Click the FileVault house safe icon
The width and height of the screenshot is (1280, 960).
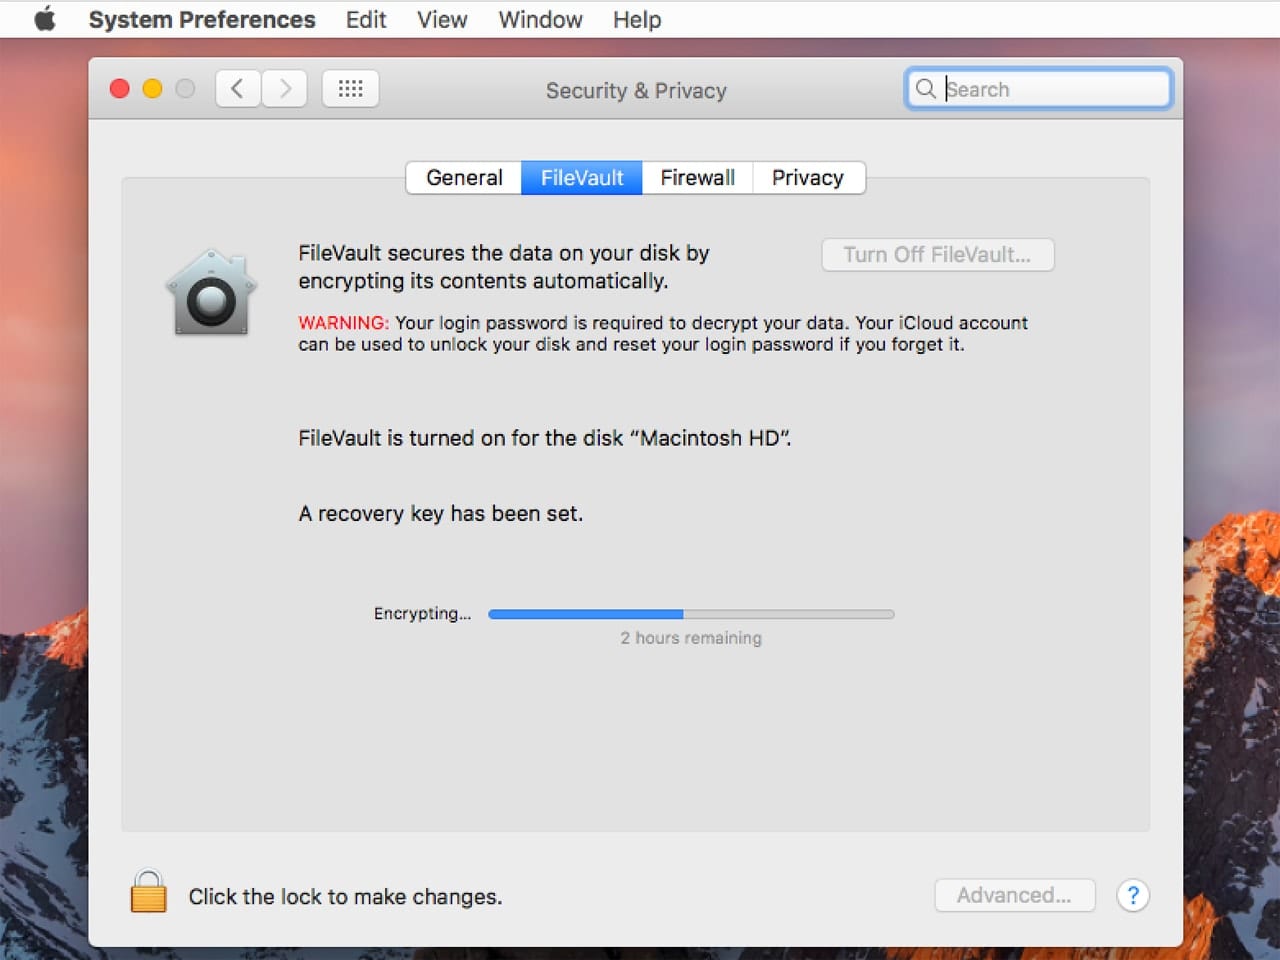pos(211,293)
